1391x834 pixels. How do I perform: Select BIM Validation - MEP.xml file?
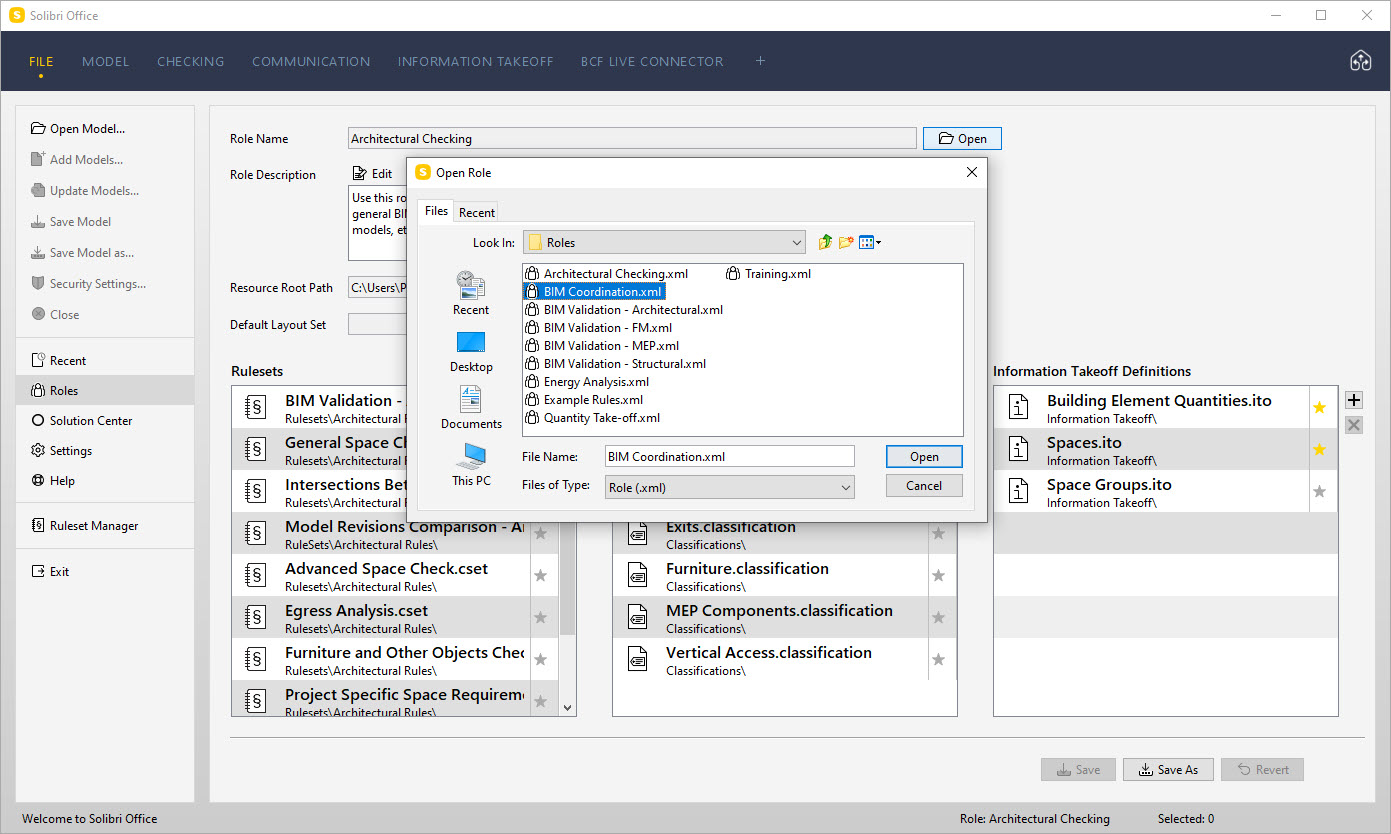(603, 345)
